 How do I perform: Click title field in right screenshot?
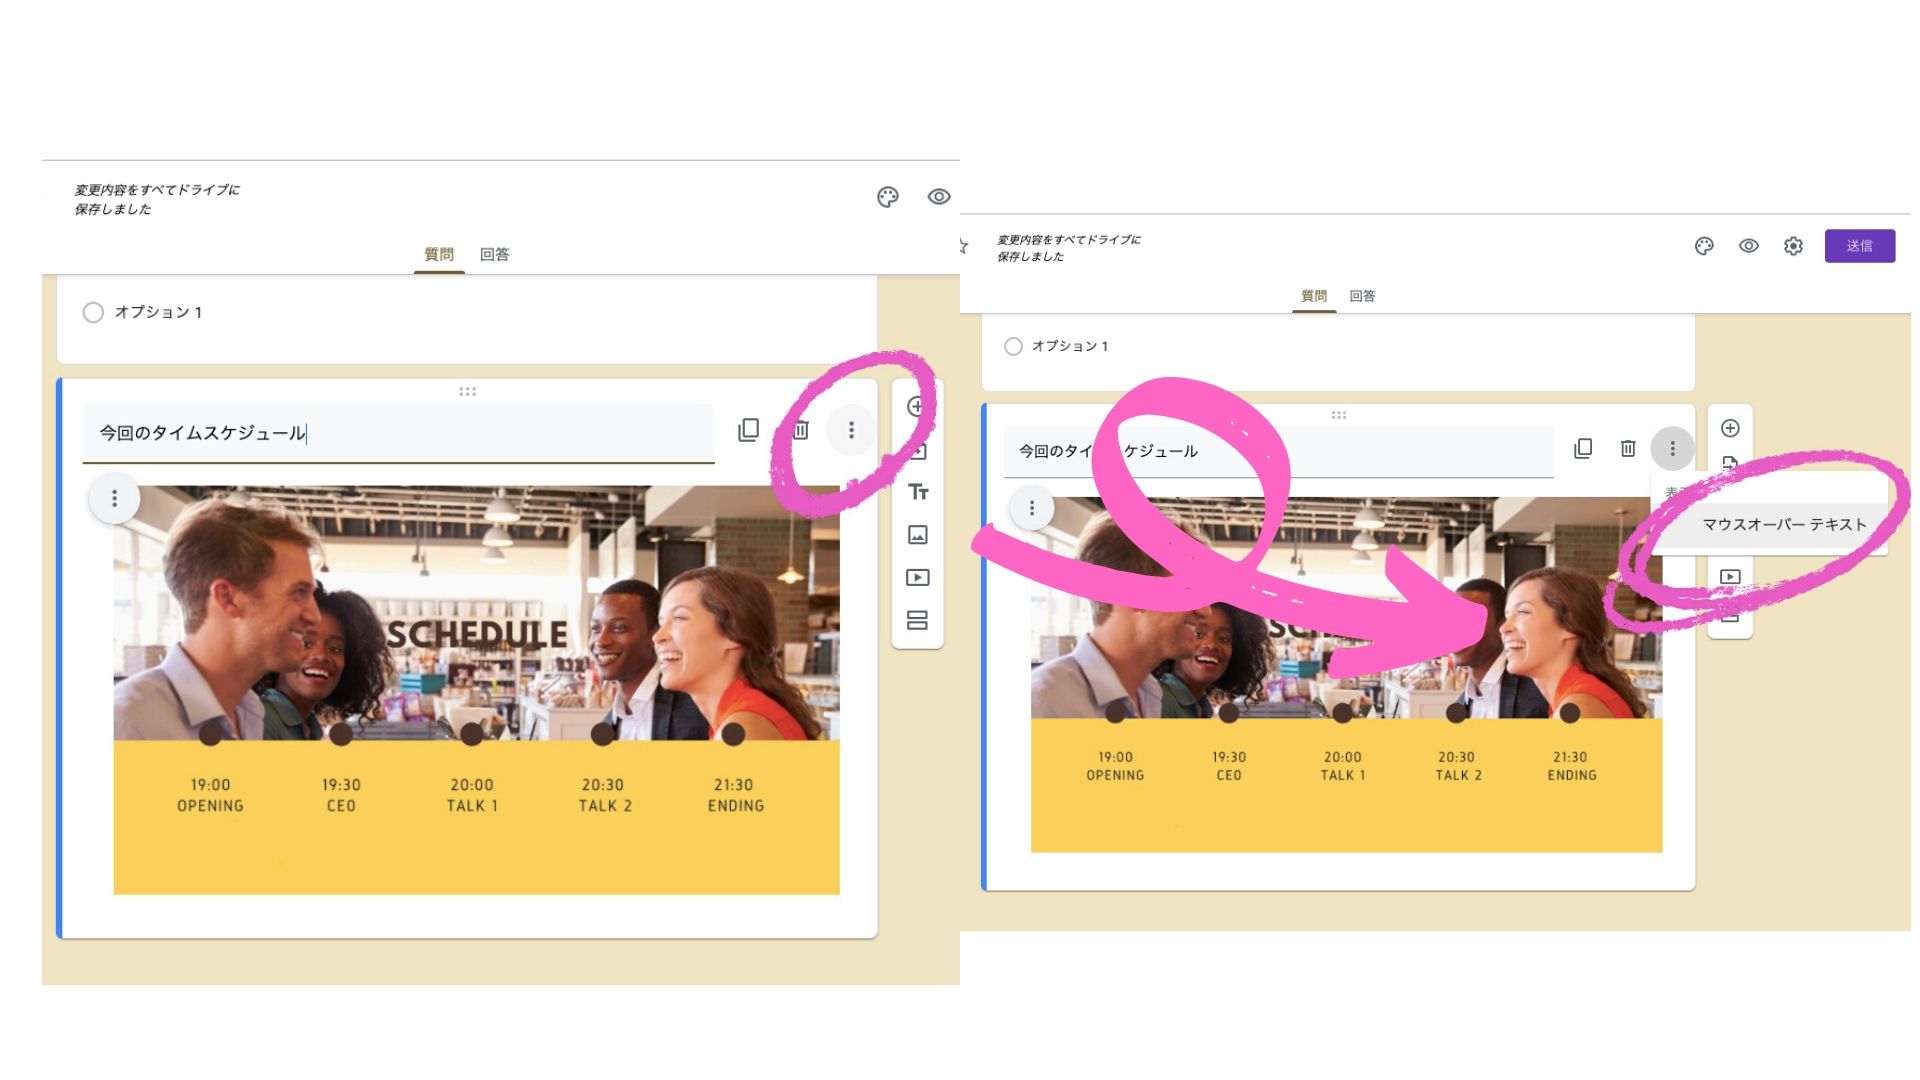pyautogui.click(x=1278, y=451)
